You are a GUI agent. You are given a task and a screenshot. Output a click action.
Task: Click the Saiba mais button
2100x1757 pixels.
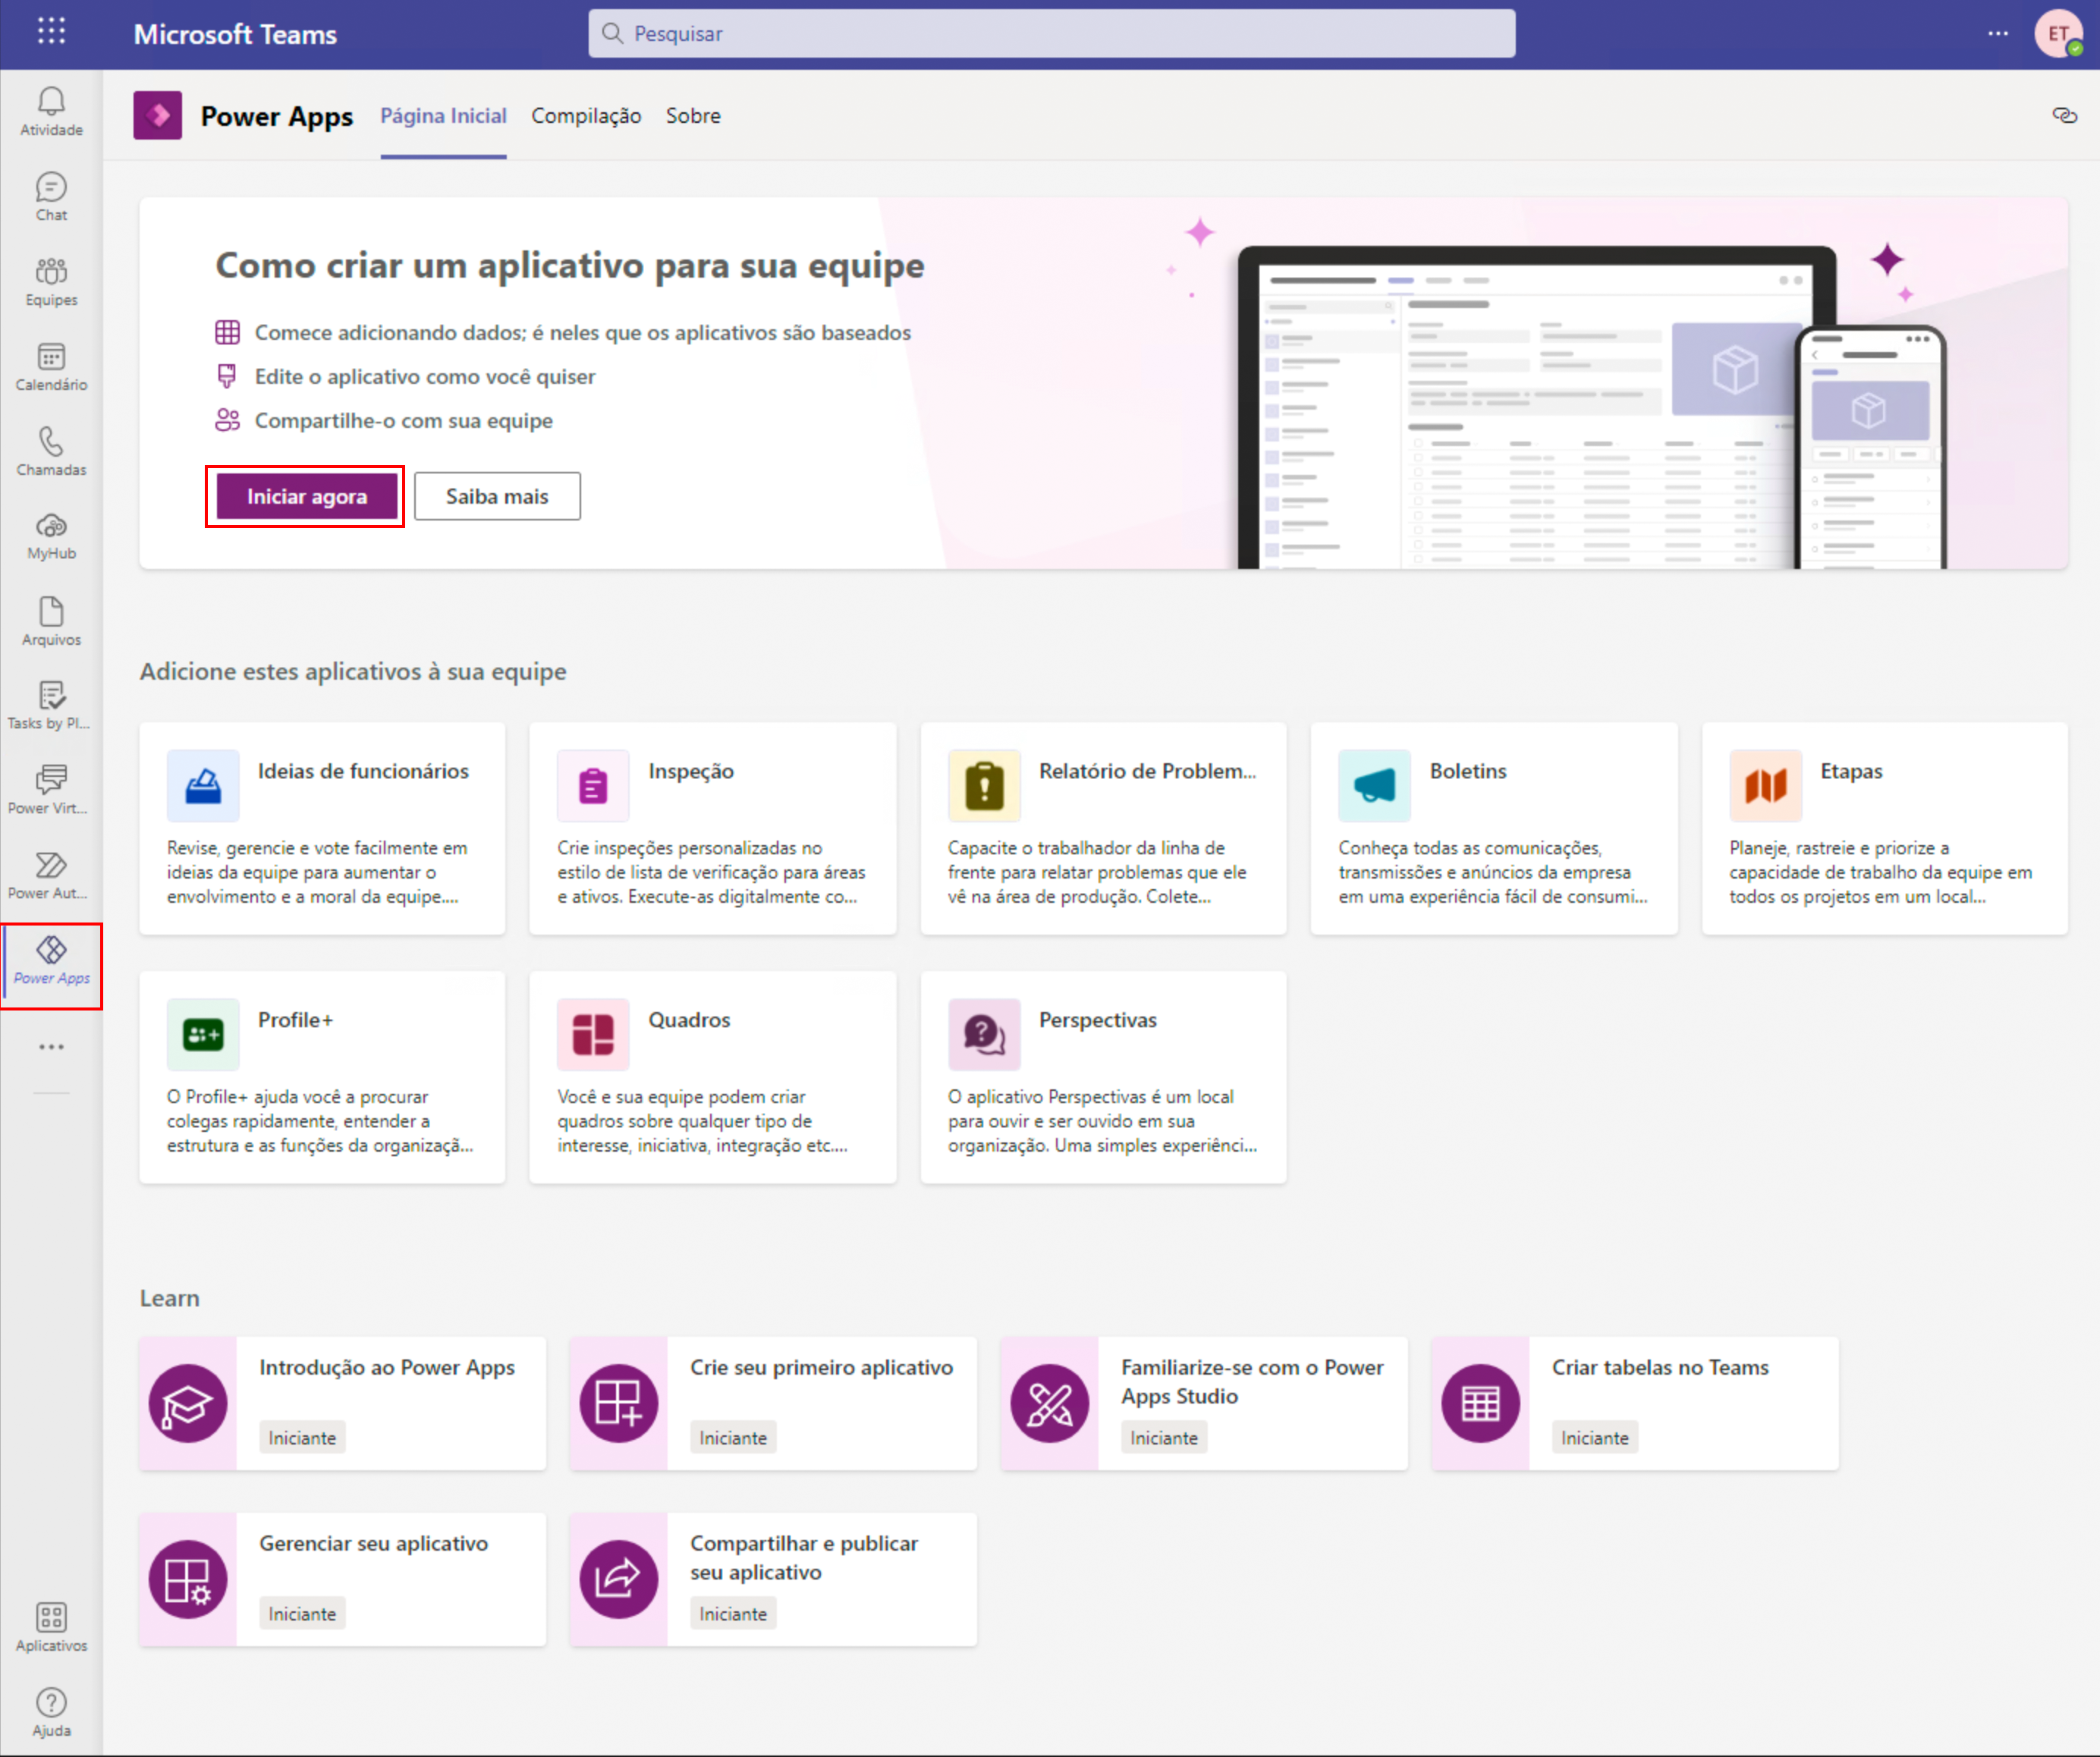497,496
